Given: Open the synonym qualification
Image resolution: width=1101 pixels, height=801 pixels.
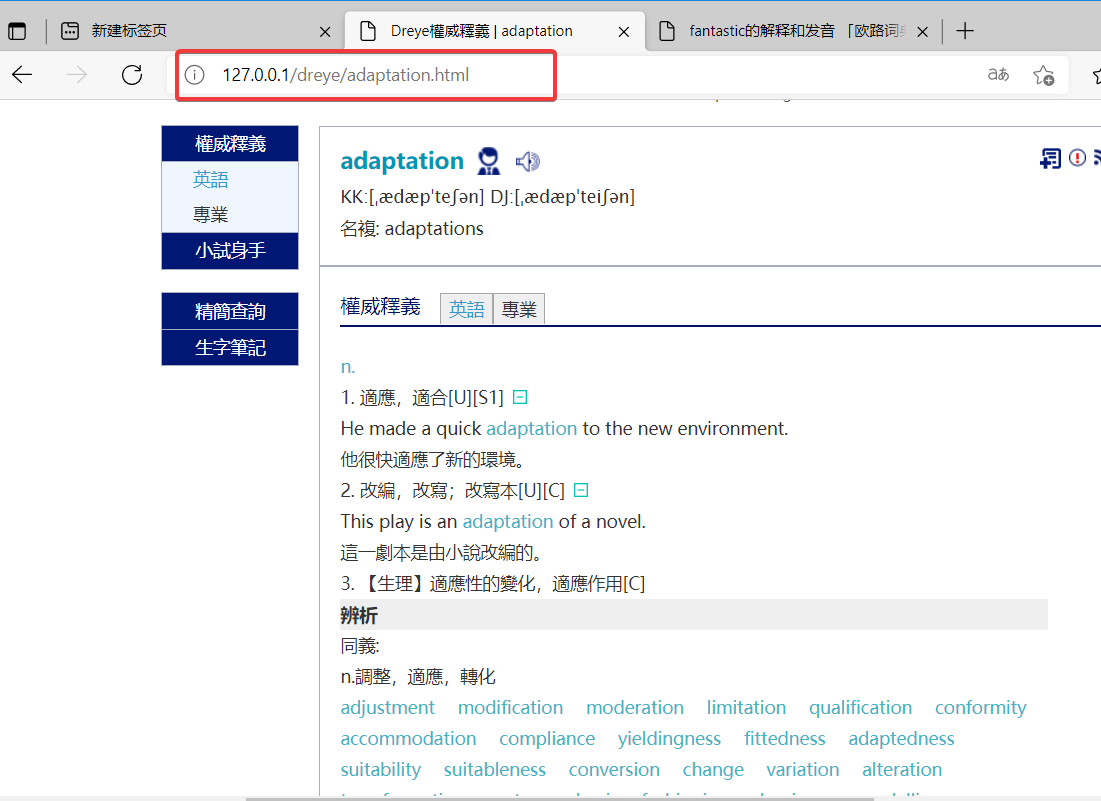Looking at the screenshot, I should tap(860, 708).
